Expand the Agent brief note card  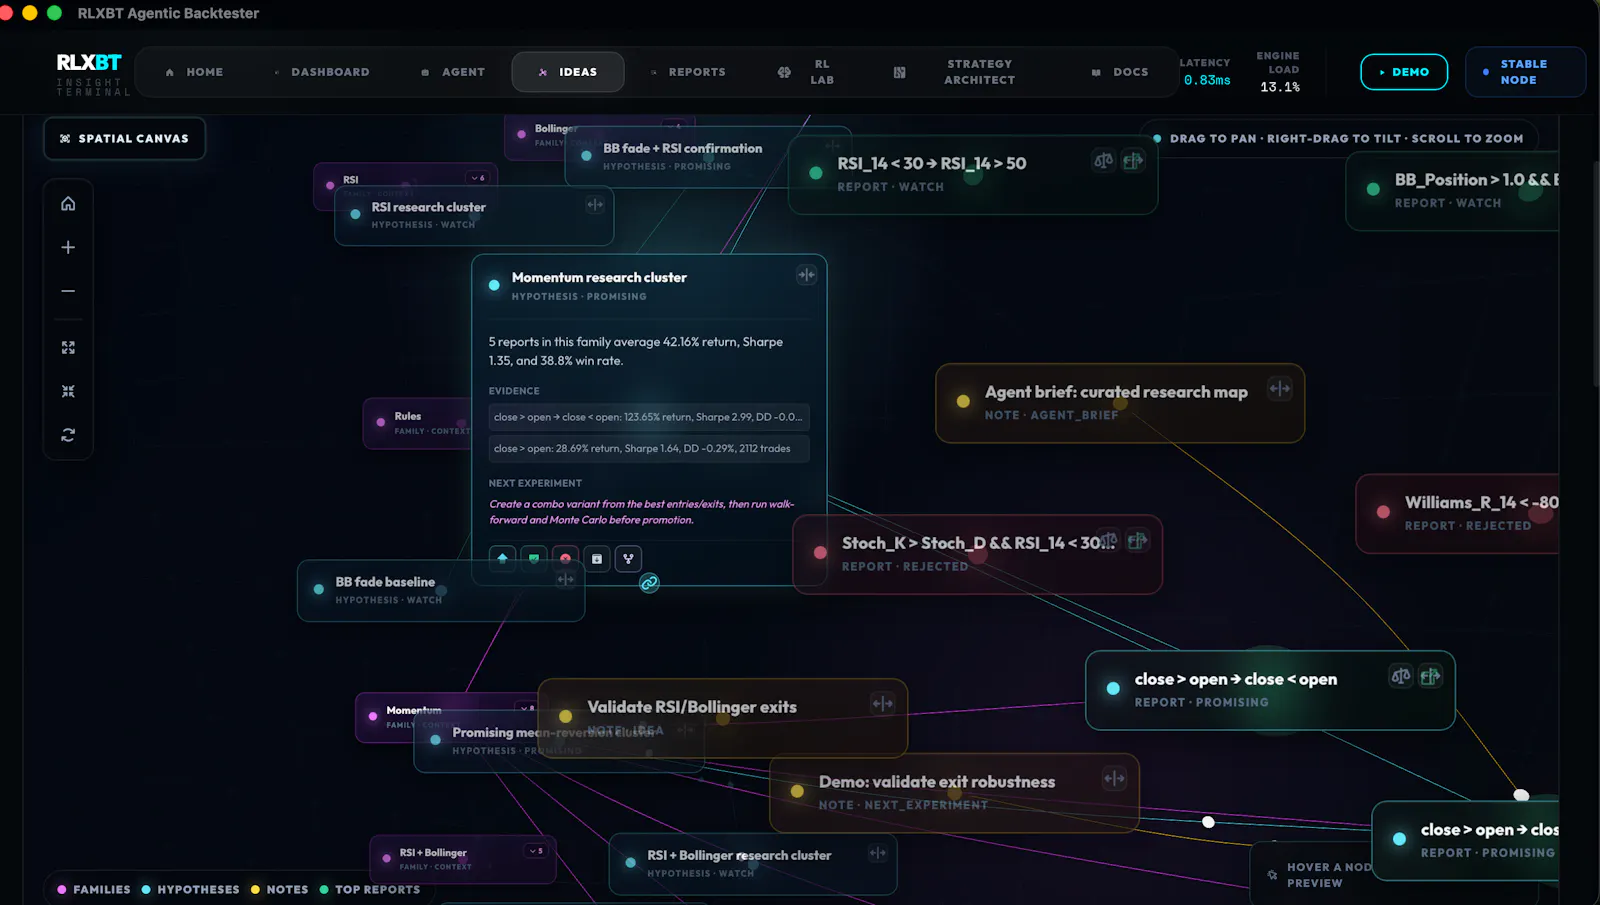[1280, 389]
